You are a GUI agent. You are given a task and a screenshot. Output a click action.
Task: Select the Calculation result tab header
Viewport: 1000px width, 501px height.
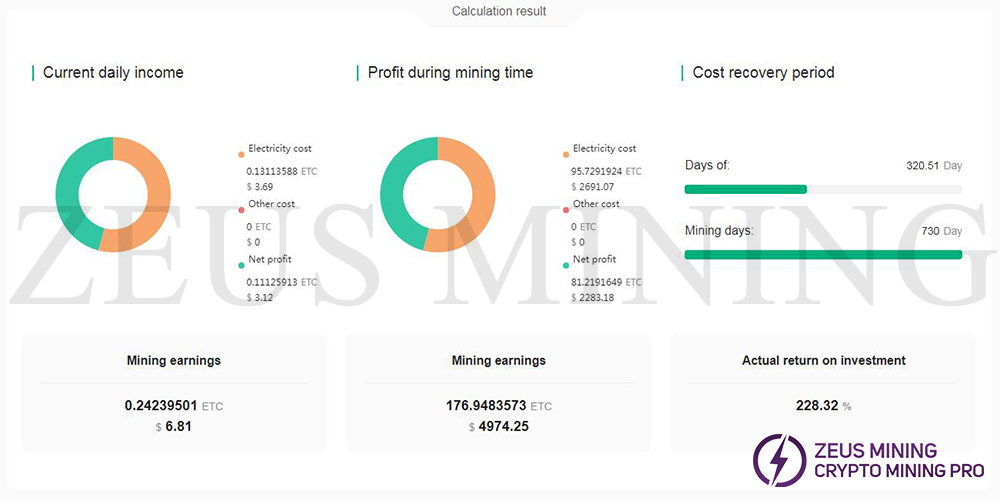click(x=499, y=12)
